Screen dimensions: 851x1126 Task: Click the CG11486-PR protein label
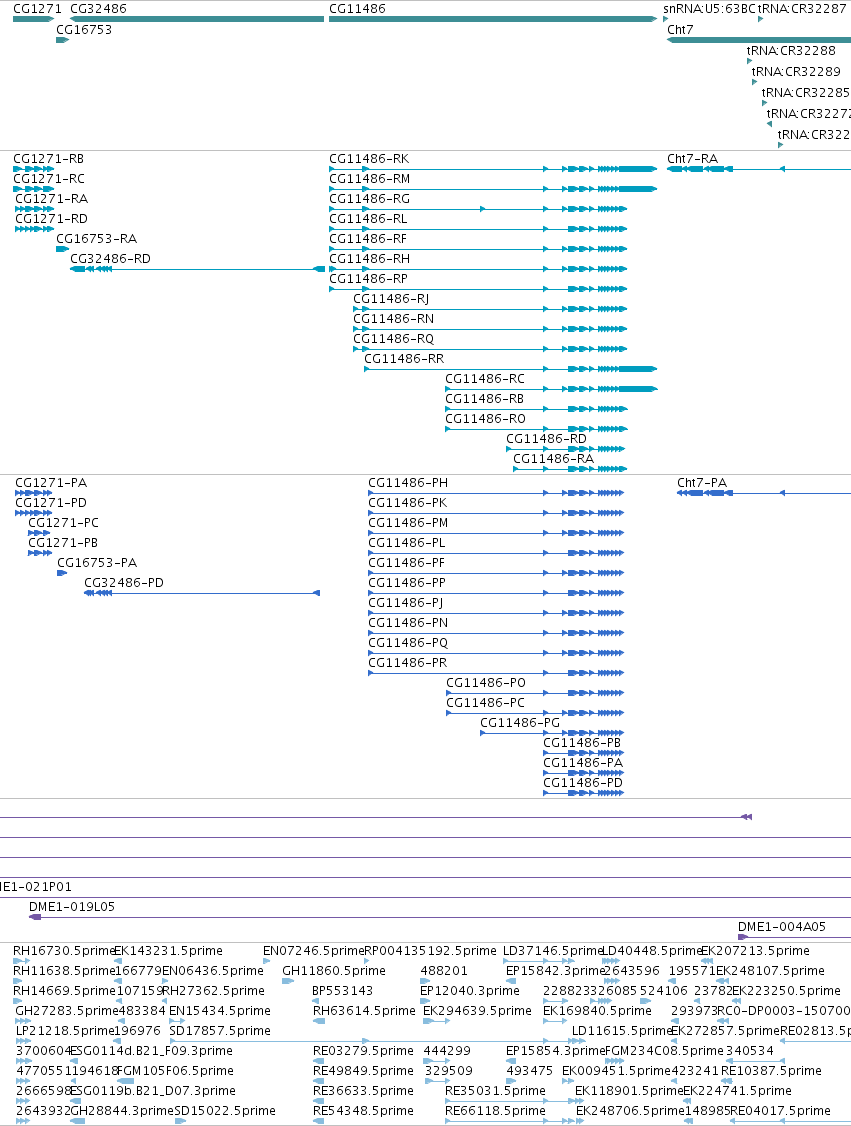tap(408, 663)
